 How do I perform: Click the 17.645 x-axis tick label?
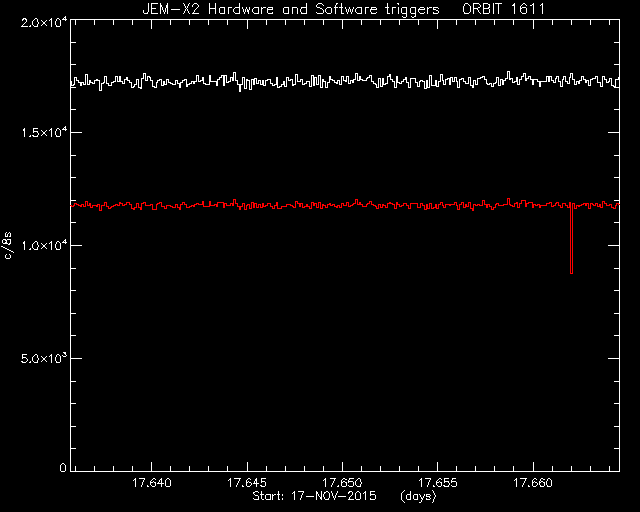click(x=247, y=483)
